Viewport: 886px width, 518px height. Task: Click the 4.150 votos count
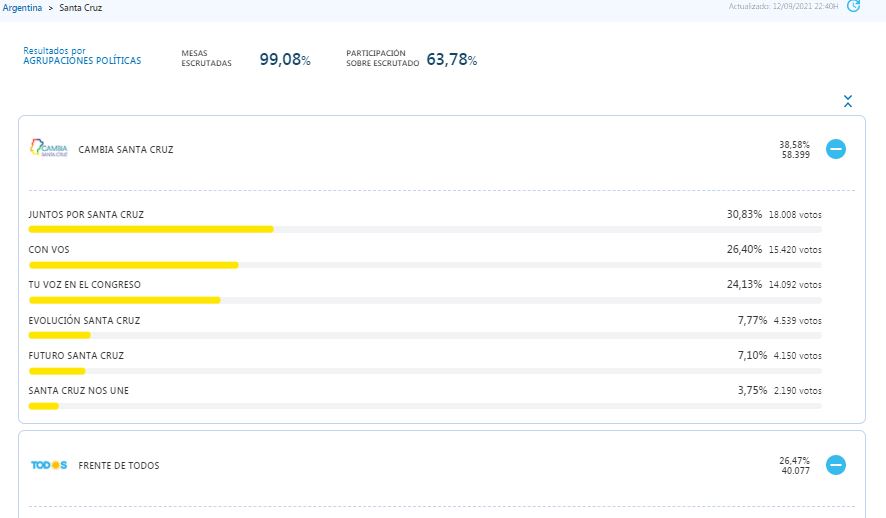point(798,356)
